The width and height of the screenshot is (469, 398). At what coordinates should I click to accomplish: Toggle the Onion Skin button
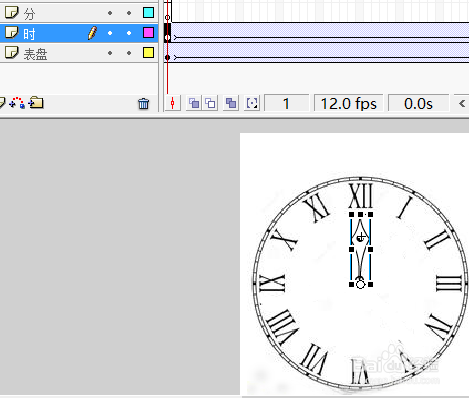click(x=194, y=103)
